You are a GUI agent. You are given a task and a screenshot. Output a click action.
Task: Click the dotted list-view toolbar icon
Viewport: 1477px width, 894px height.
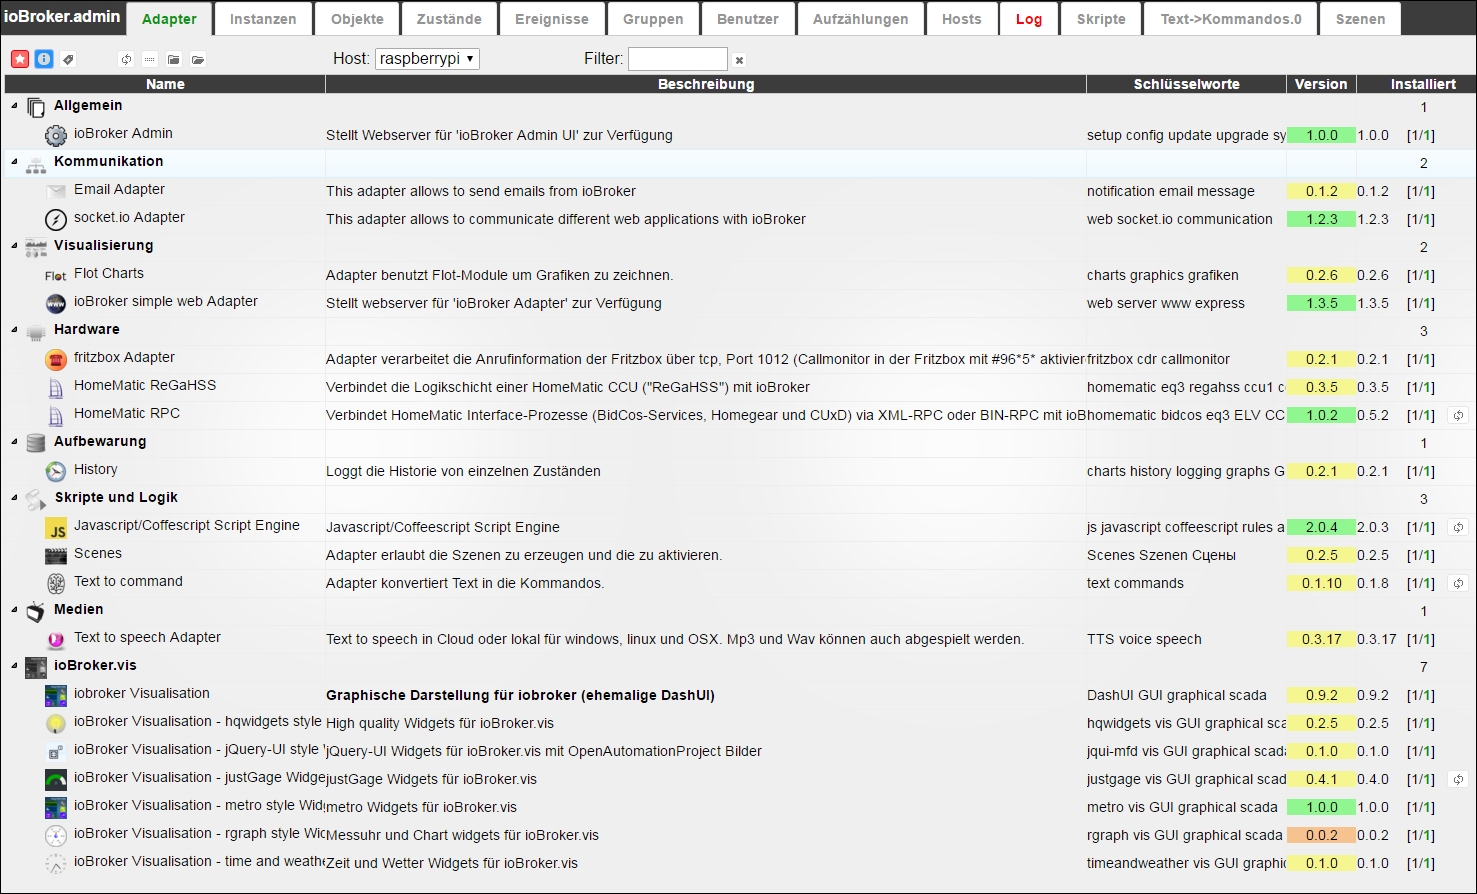click(150, 59)
